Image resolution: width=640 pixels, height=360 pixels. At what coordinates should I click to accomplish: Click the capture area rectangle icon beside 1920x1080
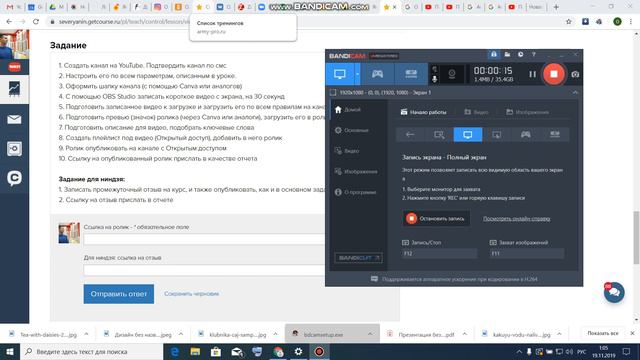pyautogui.click(x=333, y=93)
